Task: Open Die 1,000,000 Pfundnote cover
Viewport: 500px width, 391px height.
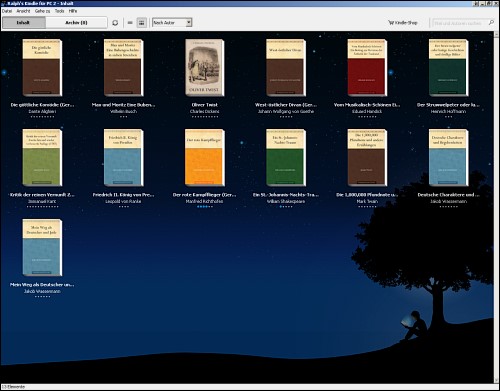Action: click(367, 158)
